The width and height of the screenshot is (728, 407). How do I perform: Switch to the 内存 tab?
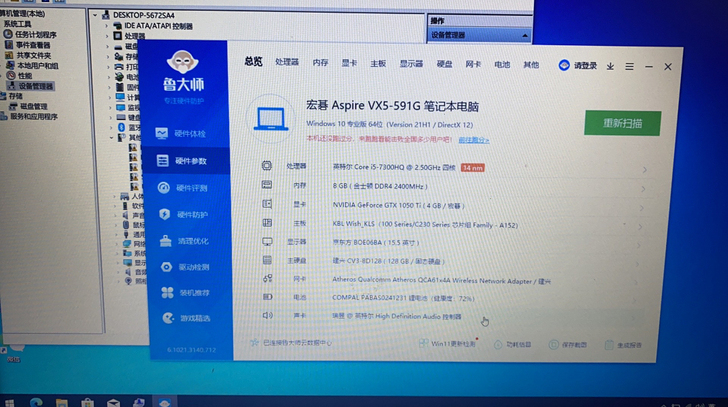(320, 63)
